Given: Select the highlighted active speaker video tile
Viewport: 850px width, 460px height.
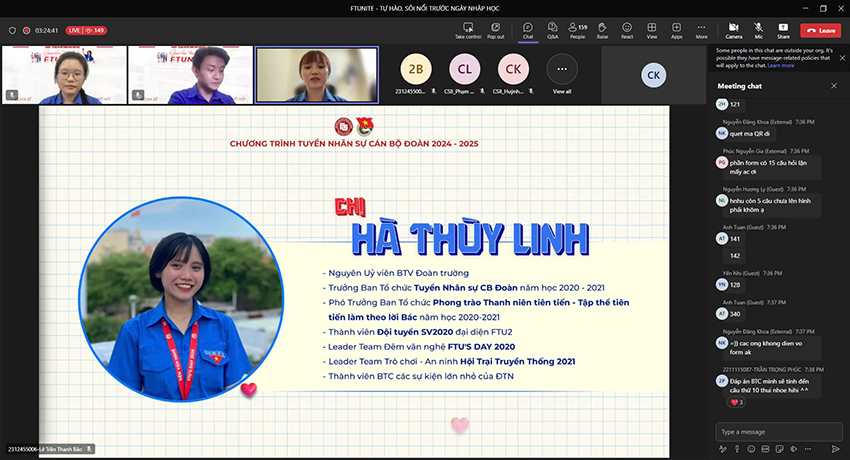Looking at the screenshot, I should pyautogui.click(x=317, y=75).
